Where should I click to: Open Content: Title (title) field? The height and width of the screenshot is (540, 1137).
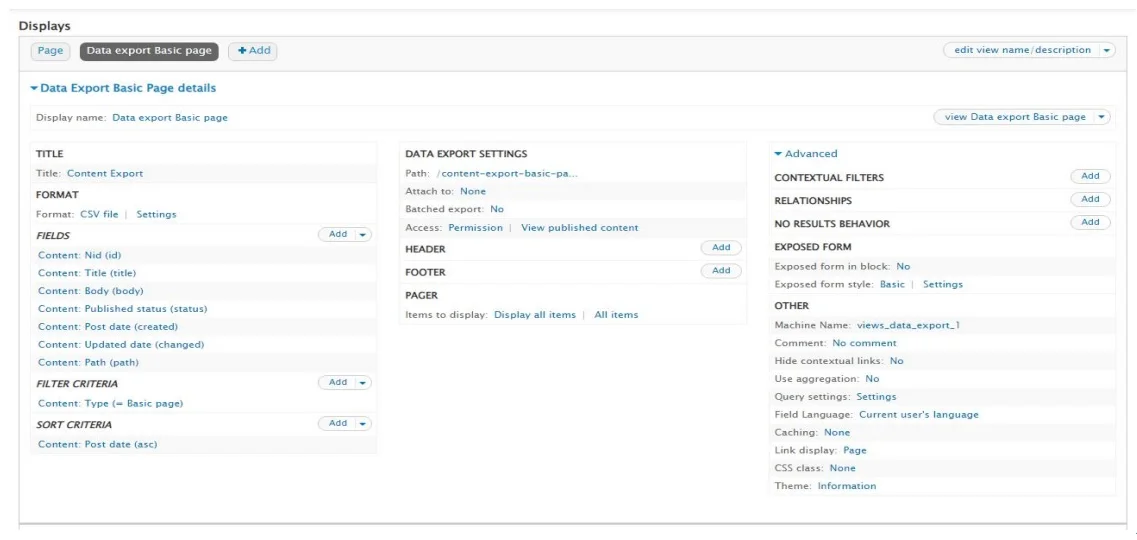coord(87,273)
